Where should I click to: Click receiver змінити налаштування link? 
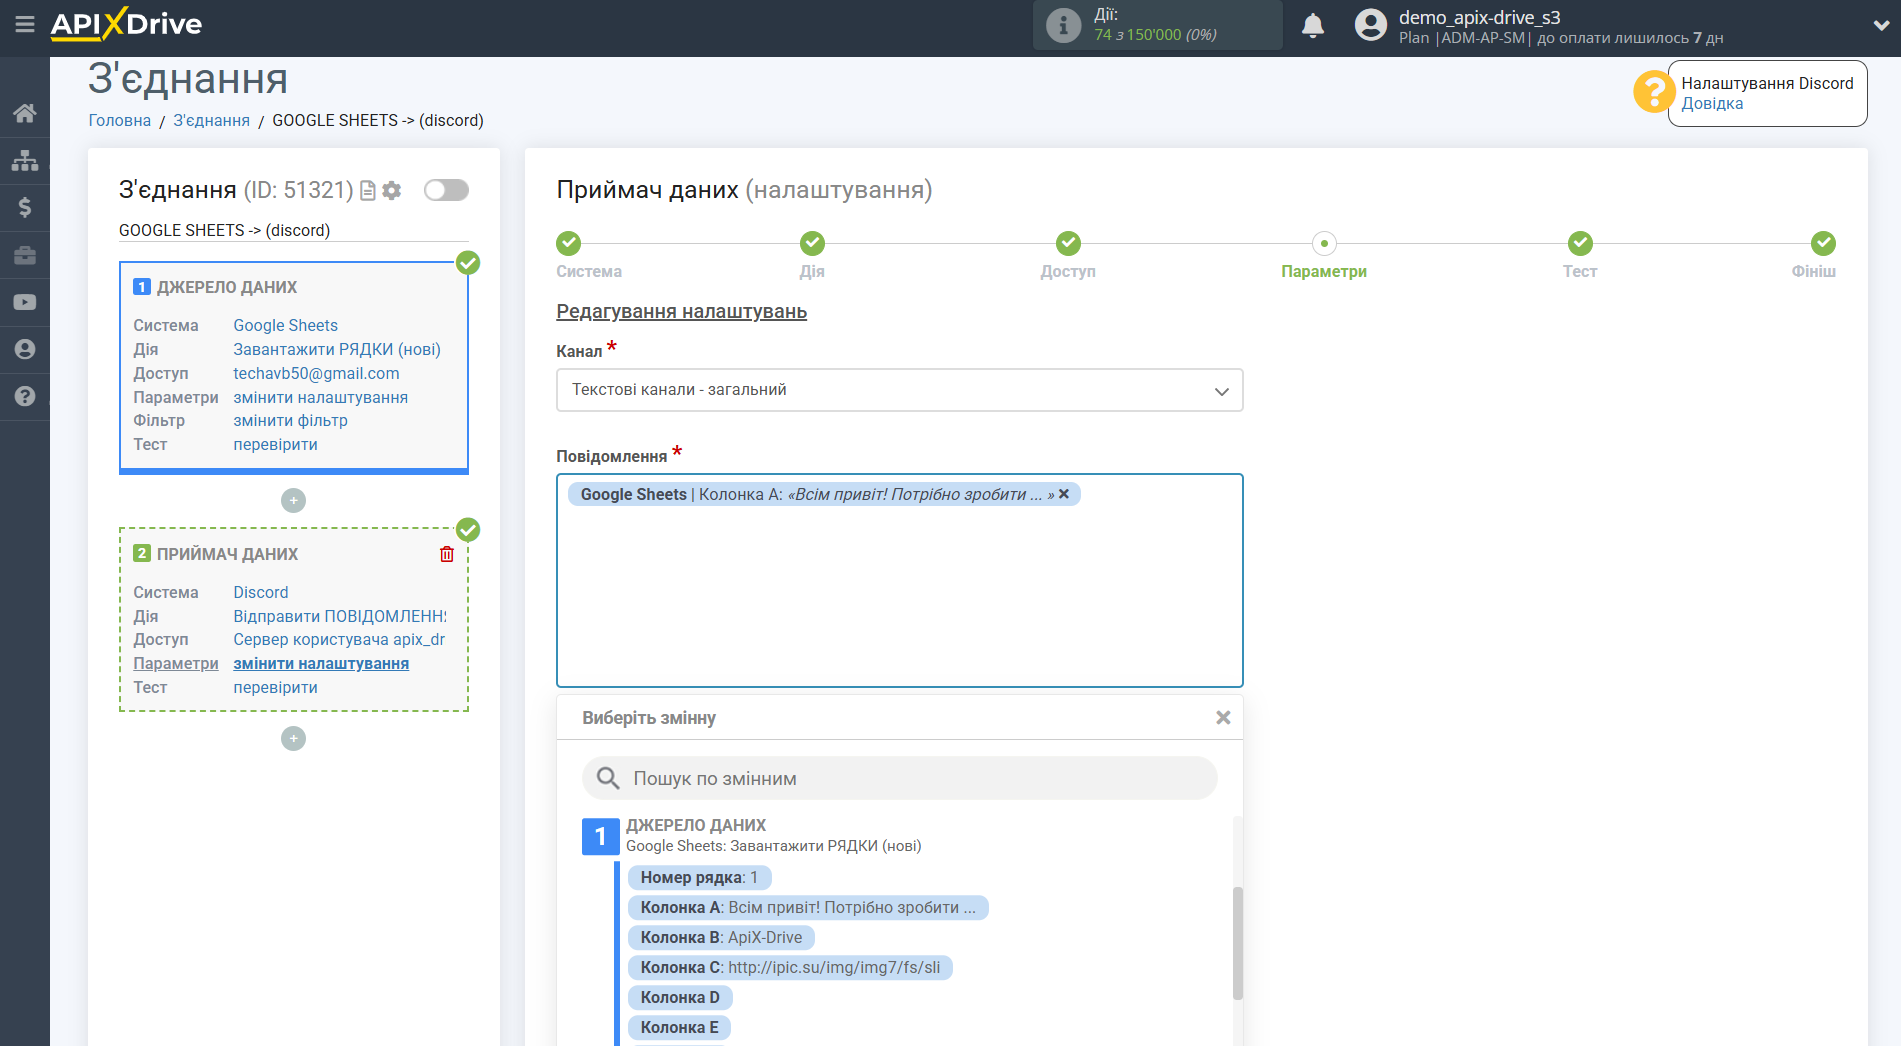click(321, 664)
